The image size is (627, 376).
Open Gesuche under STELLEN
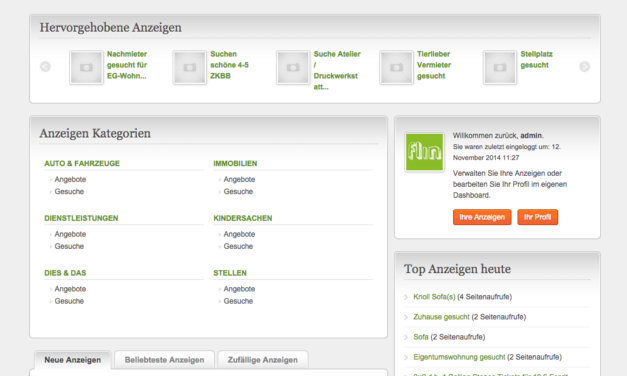(238, 301)
